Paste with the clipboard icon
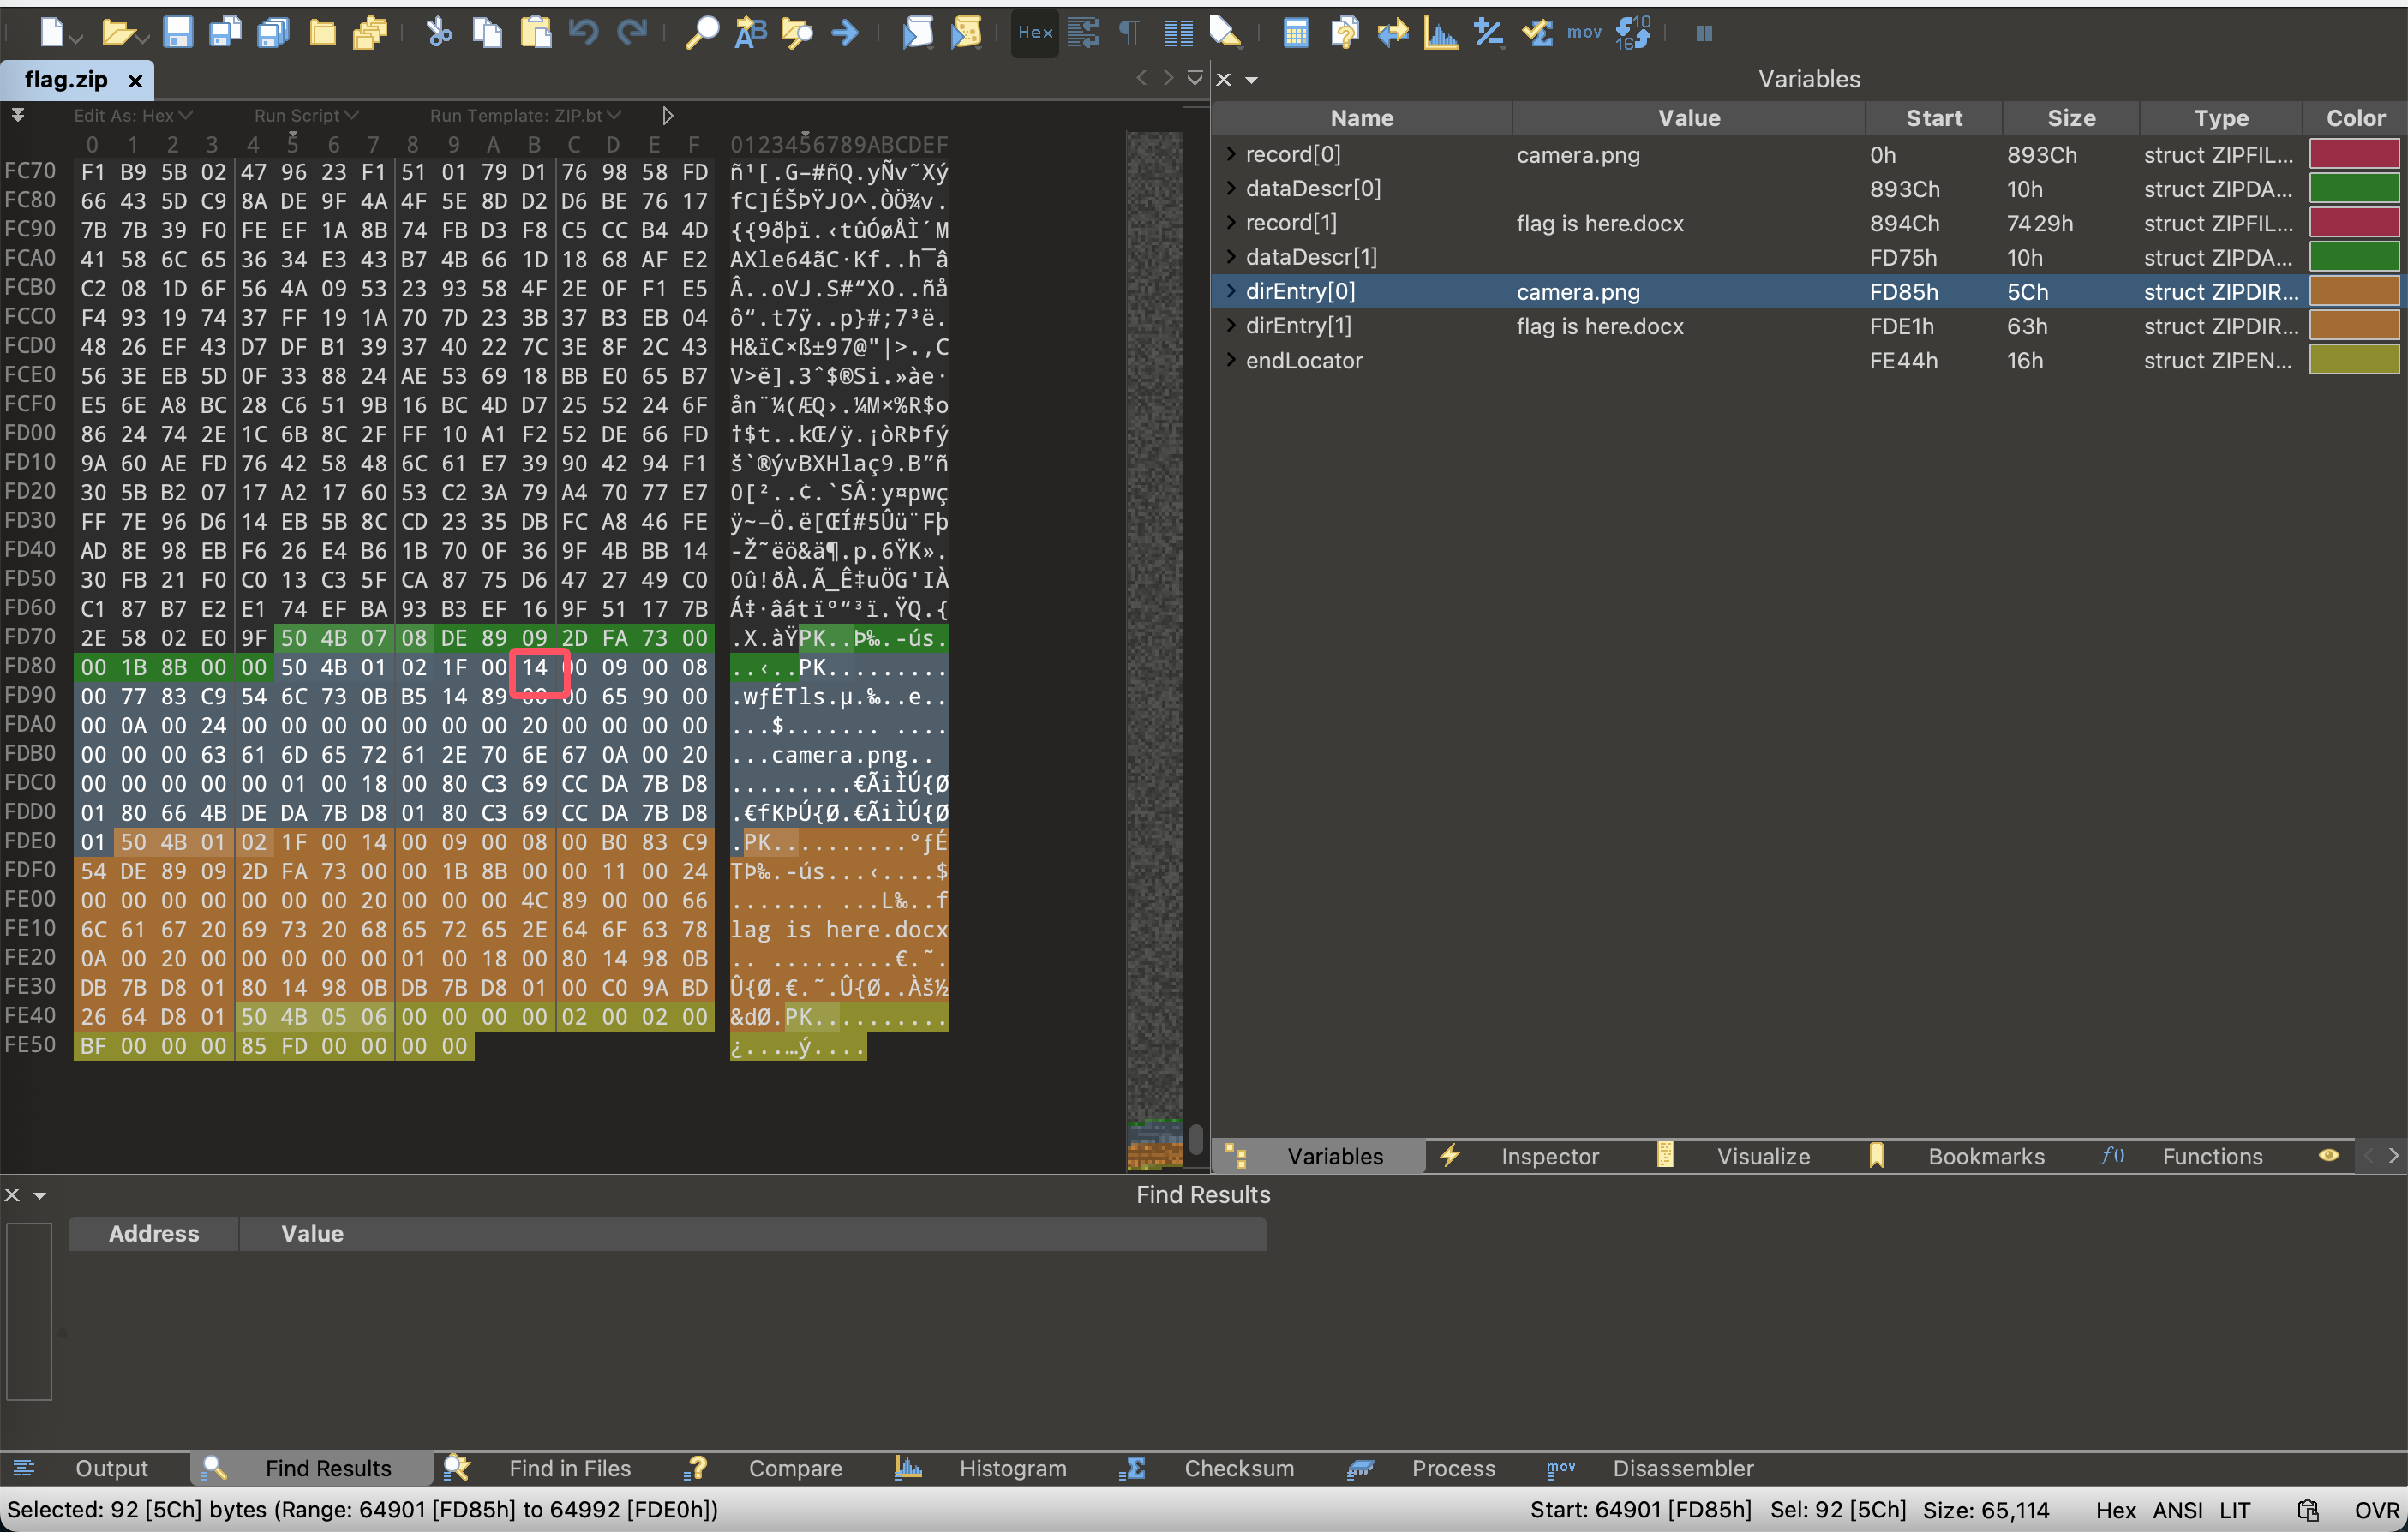Viewport: 2408px width, 1532px height. [x=536, y=33]
